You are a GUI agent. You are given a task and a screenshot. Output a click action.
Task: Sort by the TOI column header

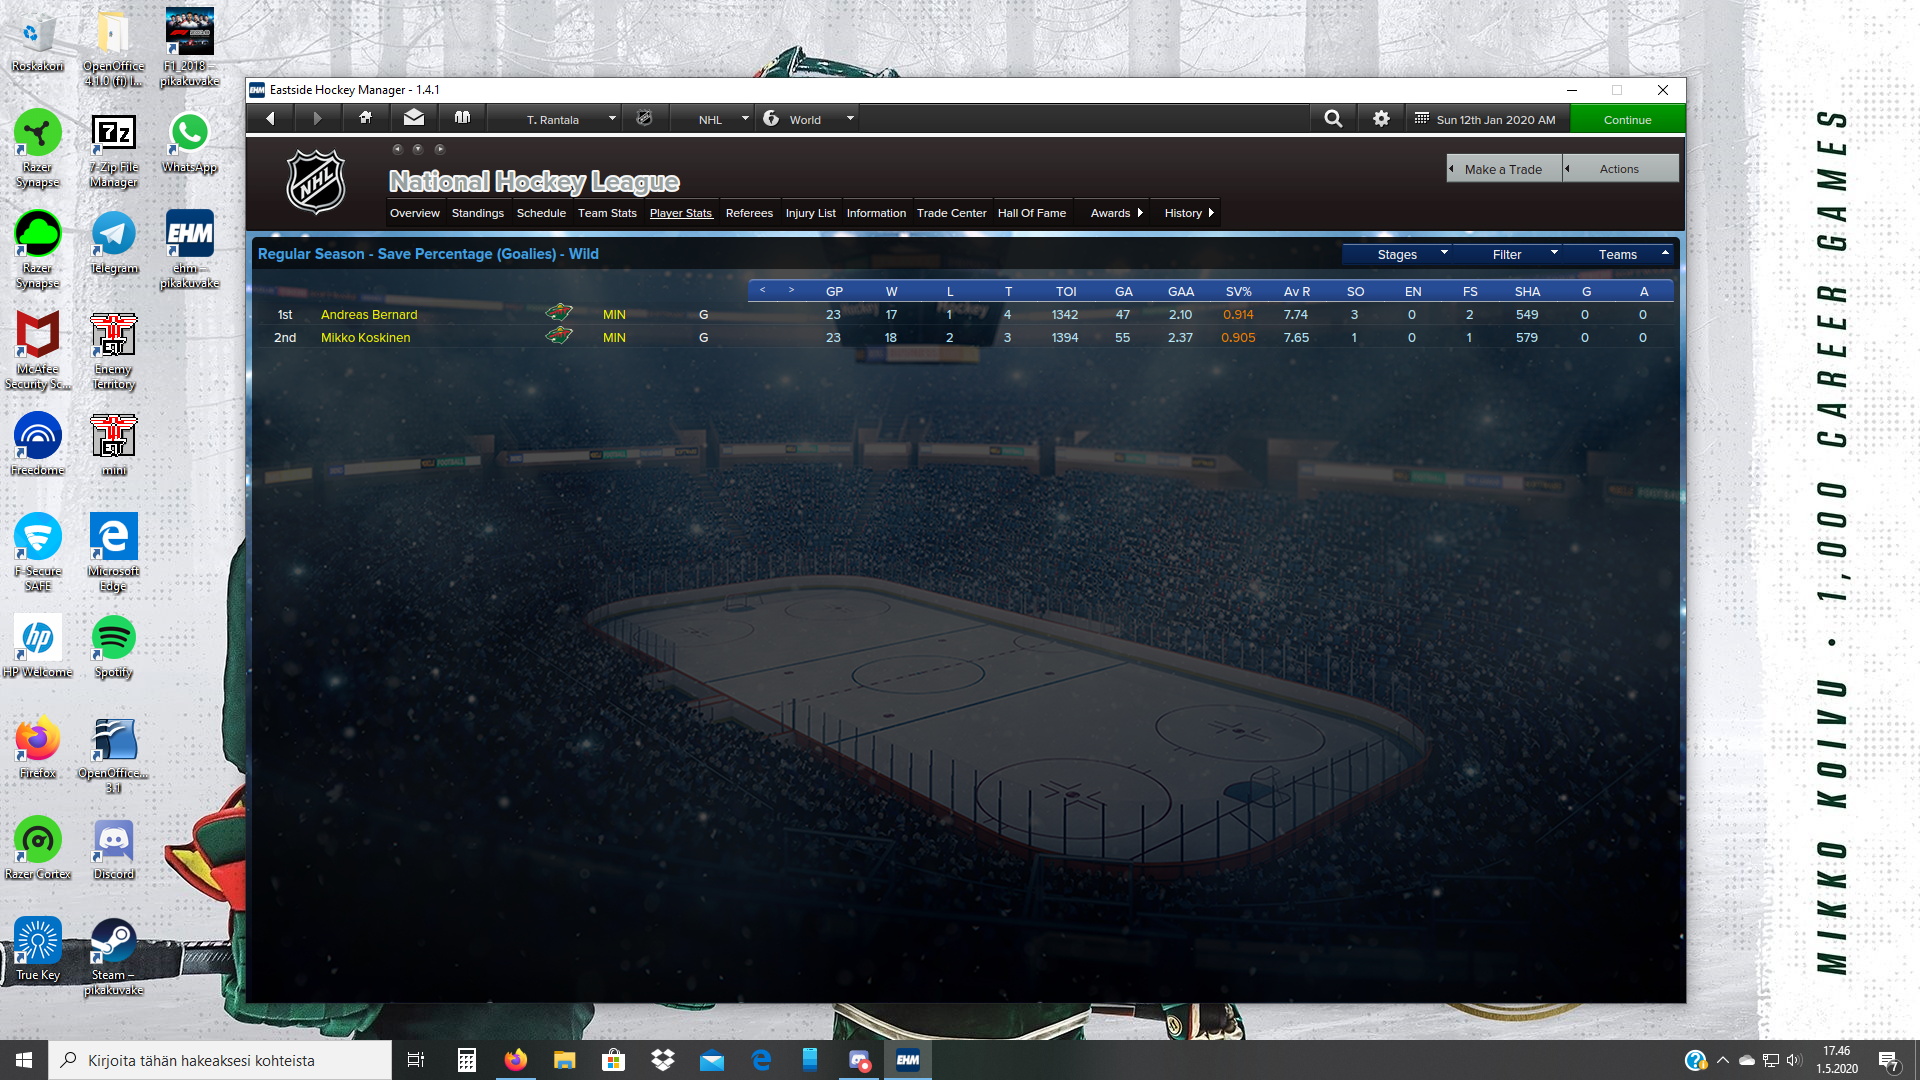pyautogui.click(x=1066, y=291)
